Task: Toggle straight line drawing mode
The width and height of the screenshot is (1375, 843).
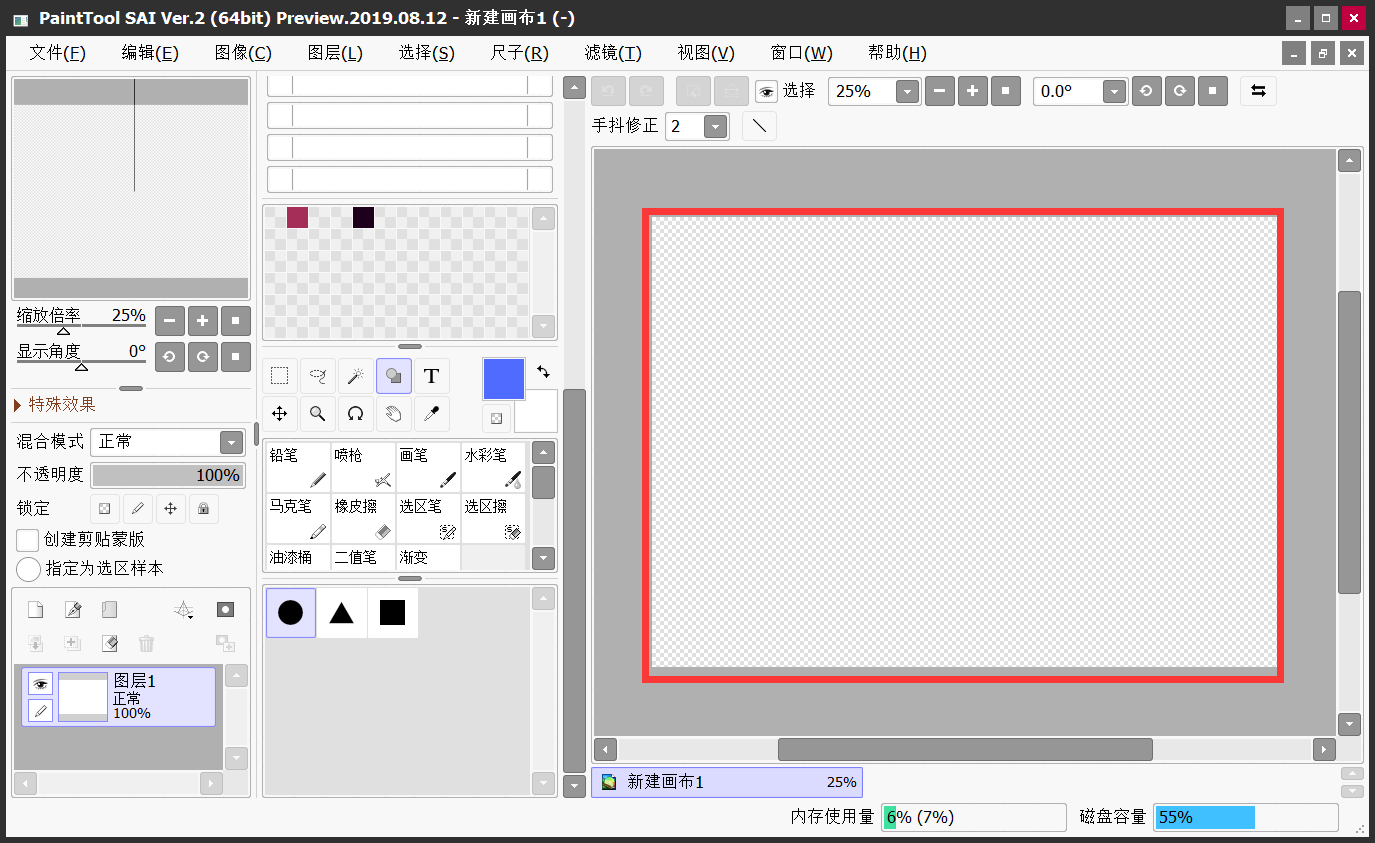Action: pyautogui.click(x=760, y=126)
